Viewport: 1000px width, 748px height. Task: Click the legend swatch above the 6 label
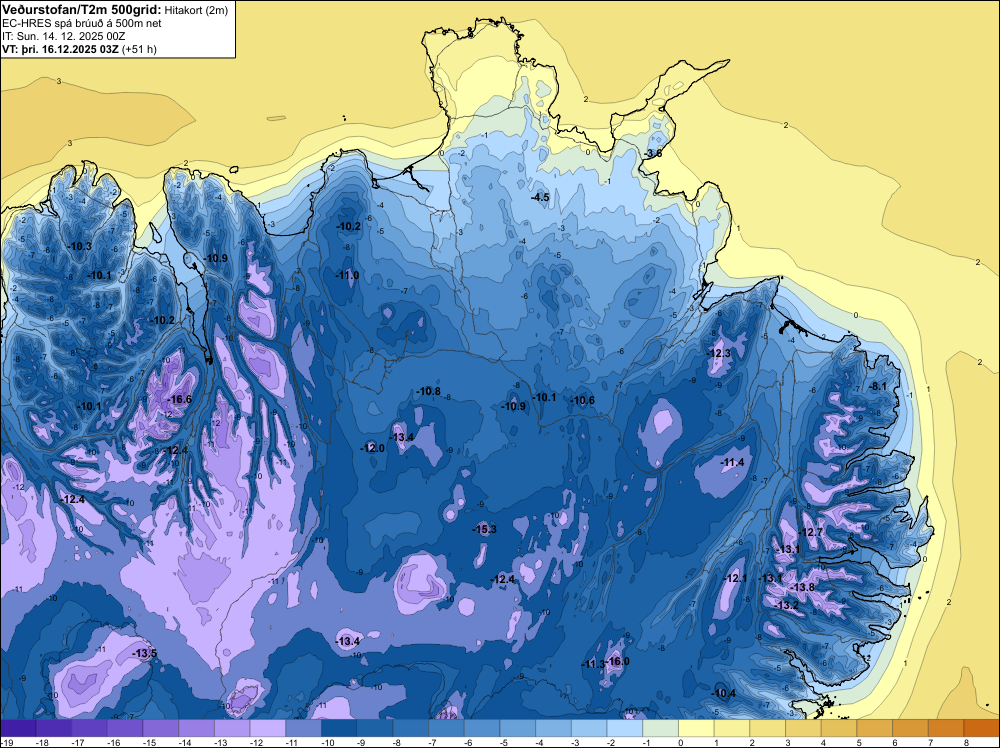[911, 728]
